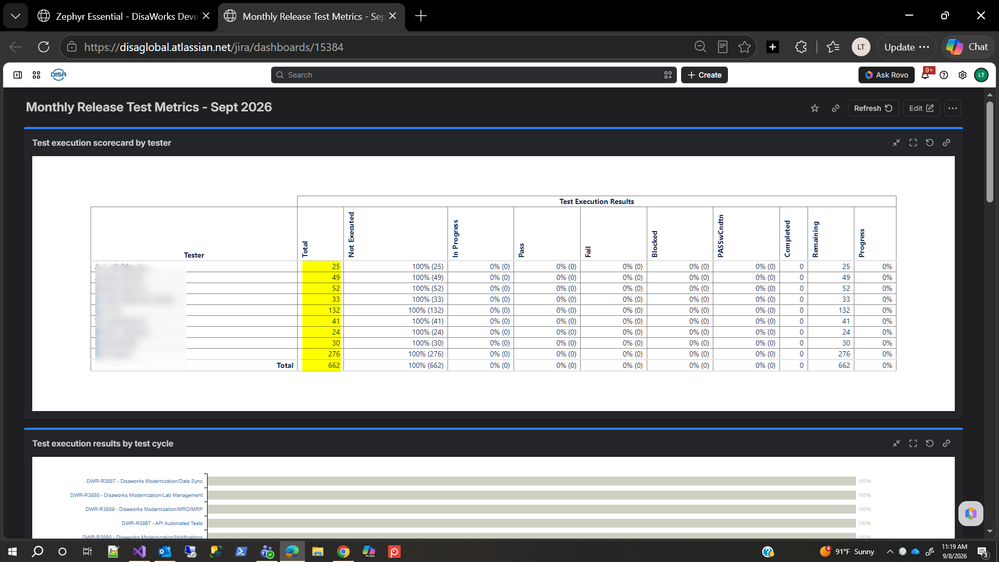
Task: Click the Refresh dashboard button
Action: click(873, 108)
